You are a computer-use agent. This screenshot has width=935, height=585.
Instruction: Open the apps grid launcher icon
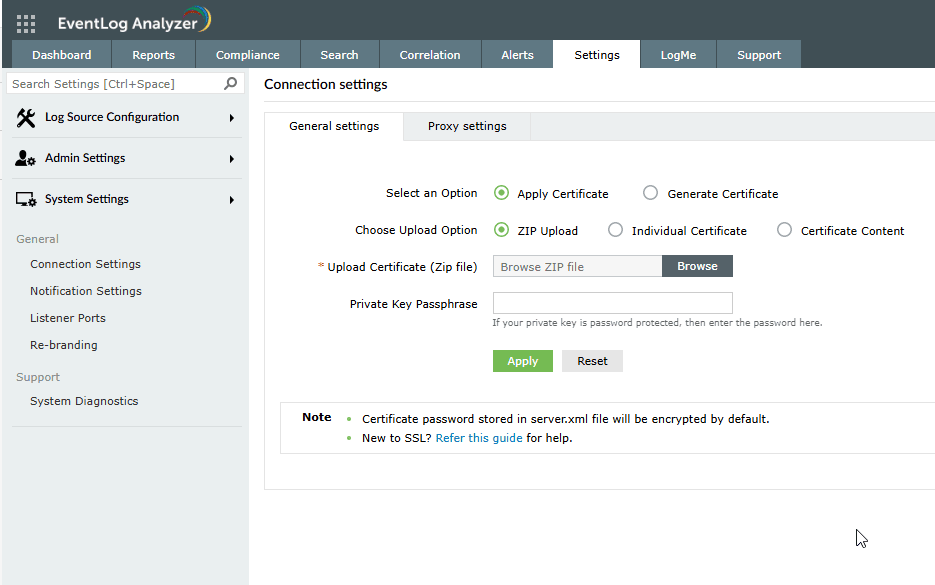click(x=26, y=24)
